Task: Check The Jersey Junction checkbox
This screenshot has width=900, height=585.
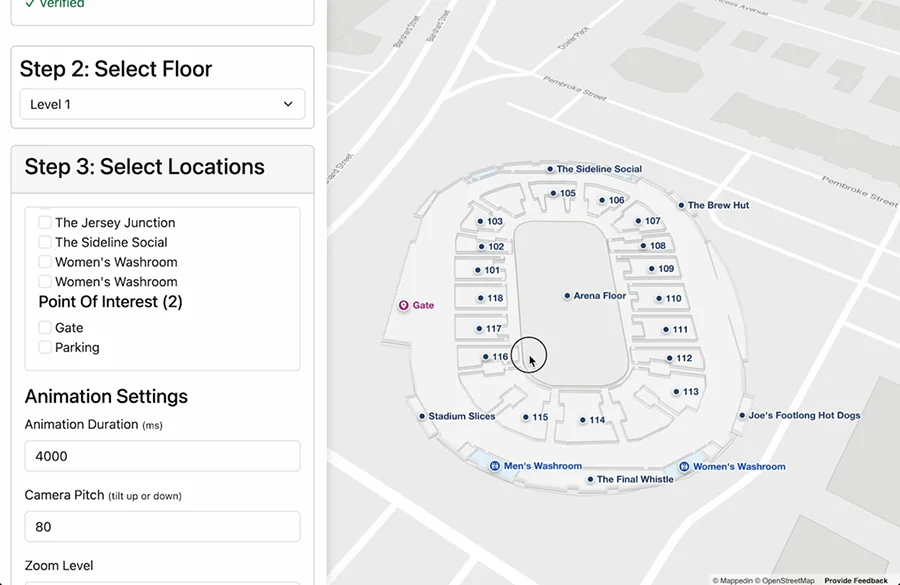Action: [x=45, y=222]
